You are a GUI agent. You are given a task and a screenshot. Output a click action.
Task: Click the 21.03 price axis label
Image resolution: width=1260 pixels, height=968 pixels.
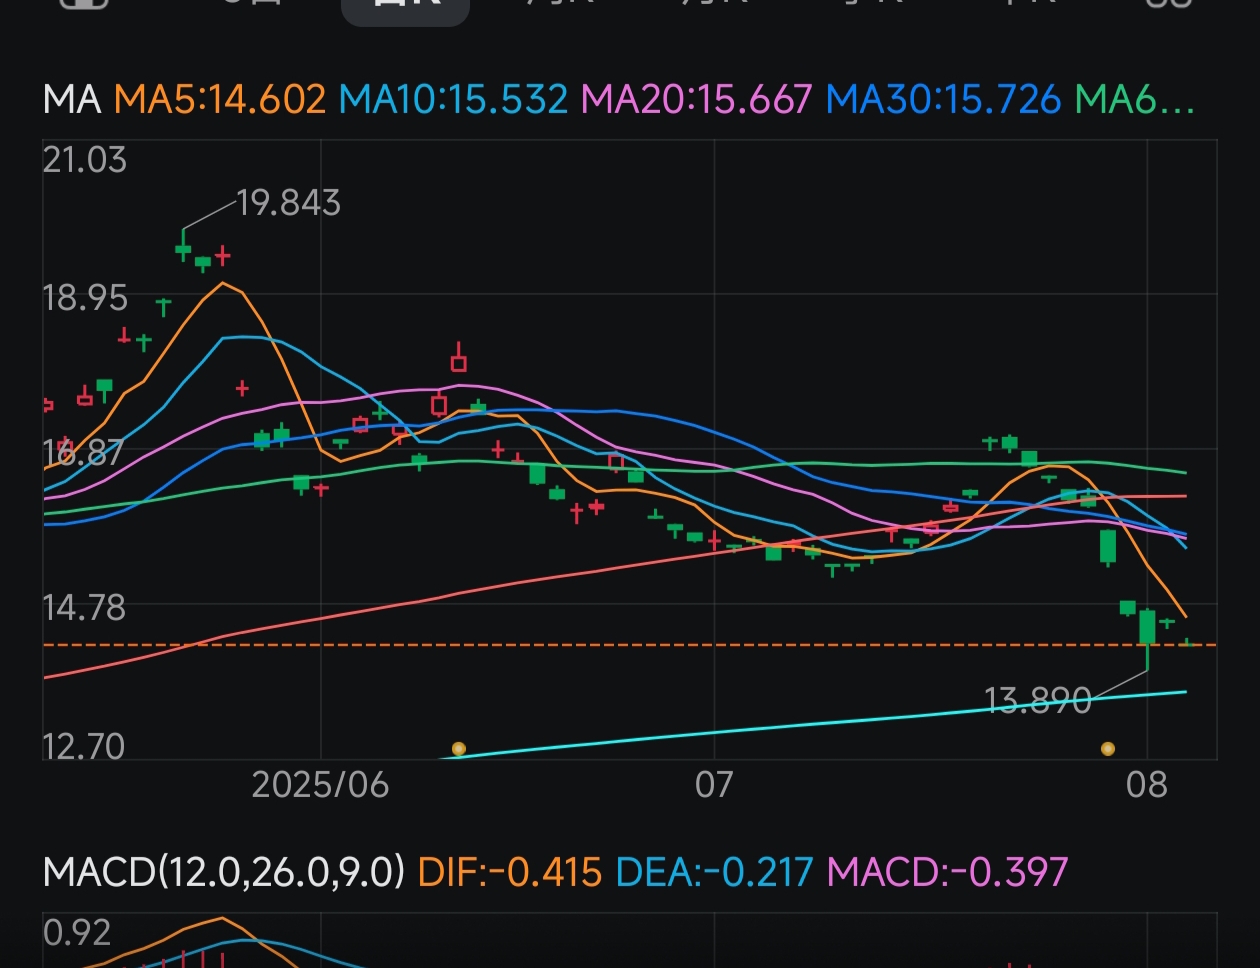click(x=85, y=160)
